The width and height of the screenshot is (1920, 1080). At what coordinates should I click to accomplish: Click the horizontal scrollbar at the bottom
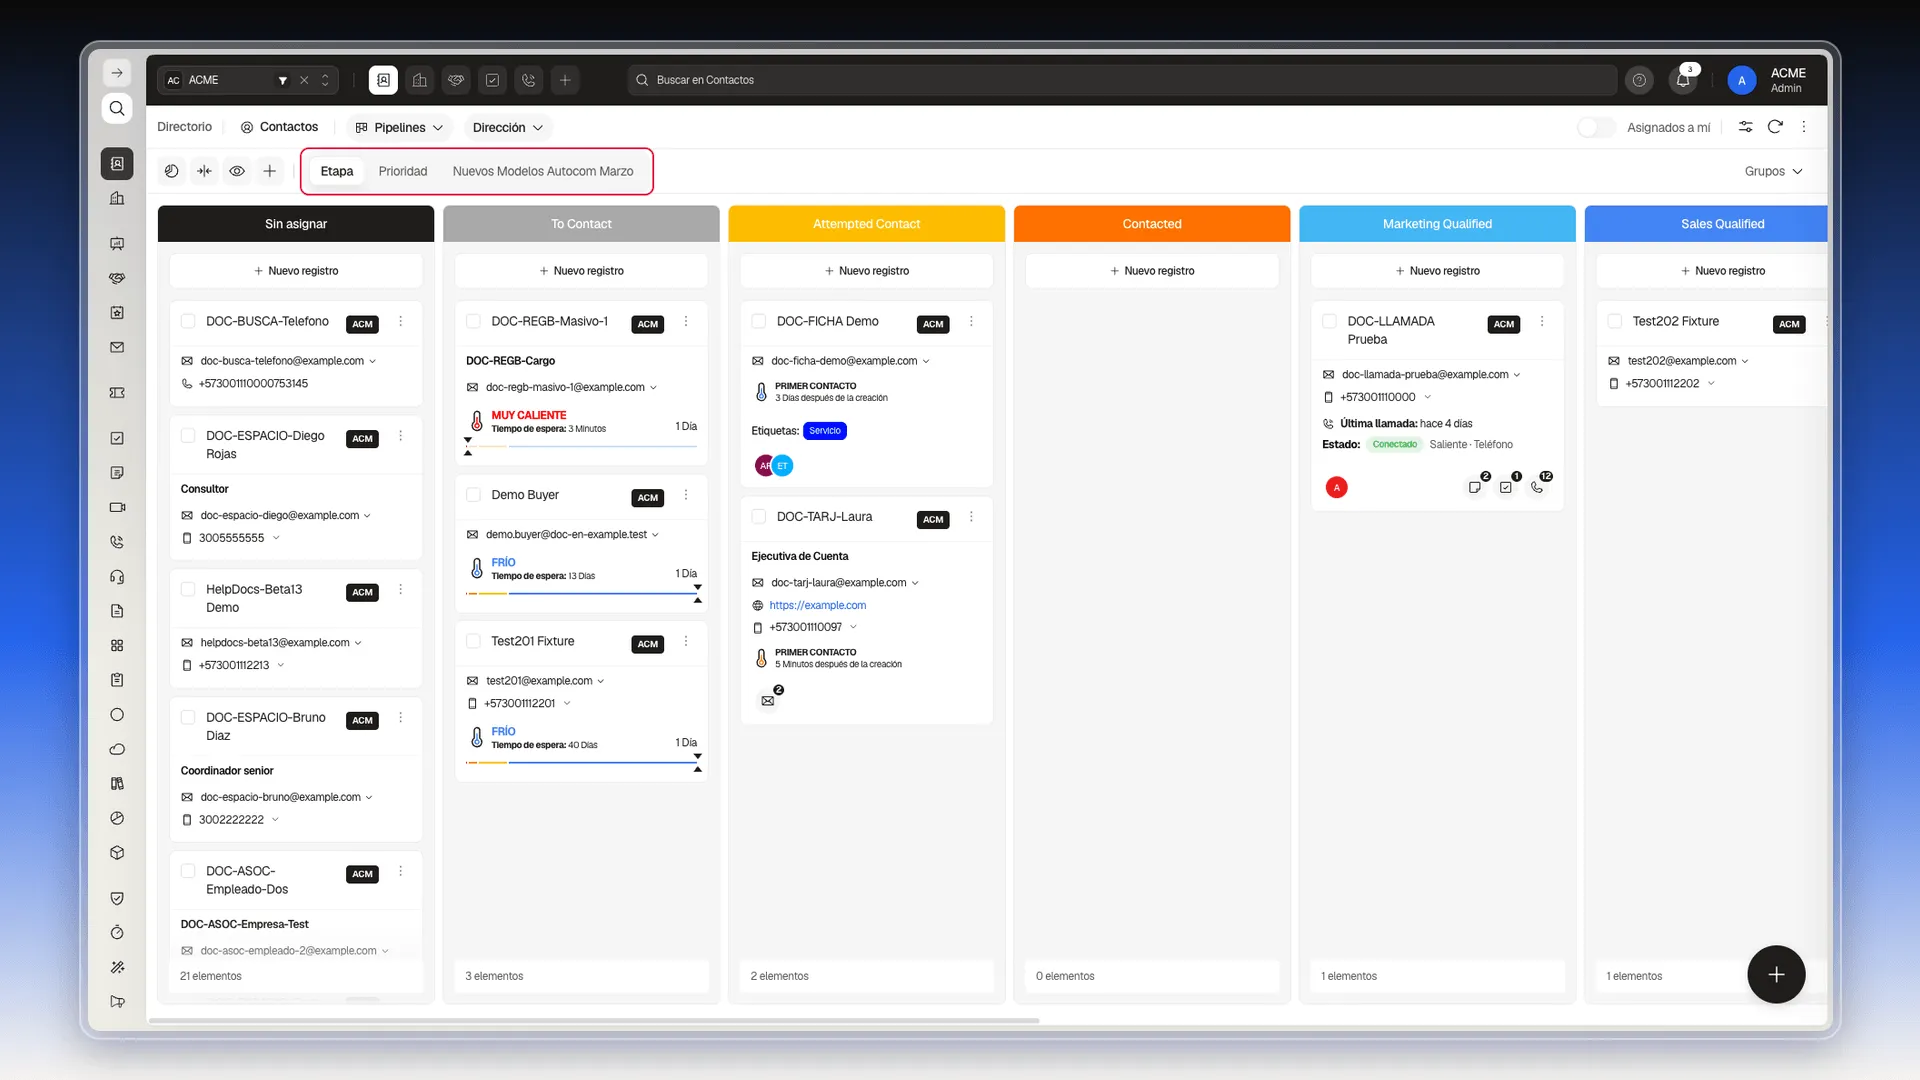pyautogui.click(x=594, y=1020)
